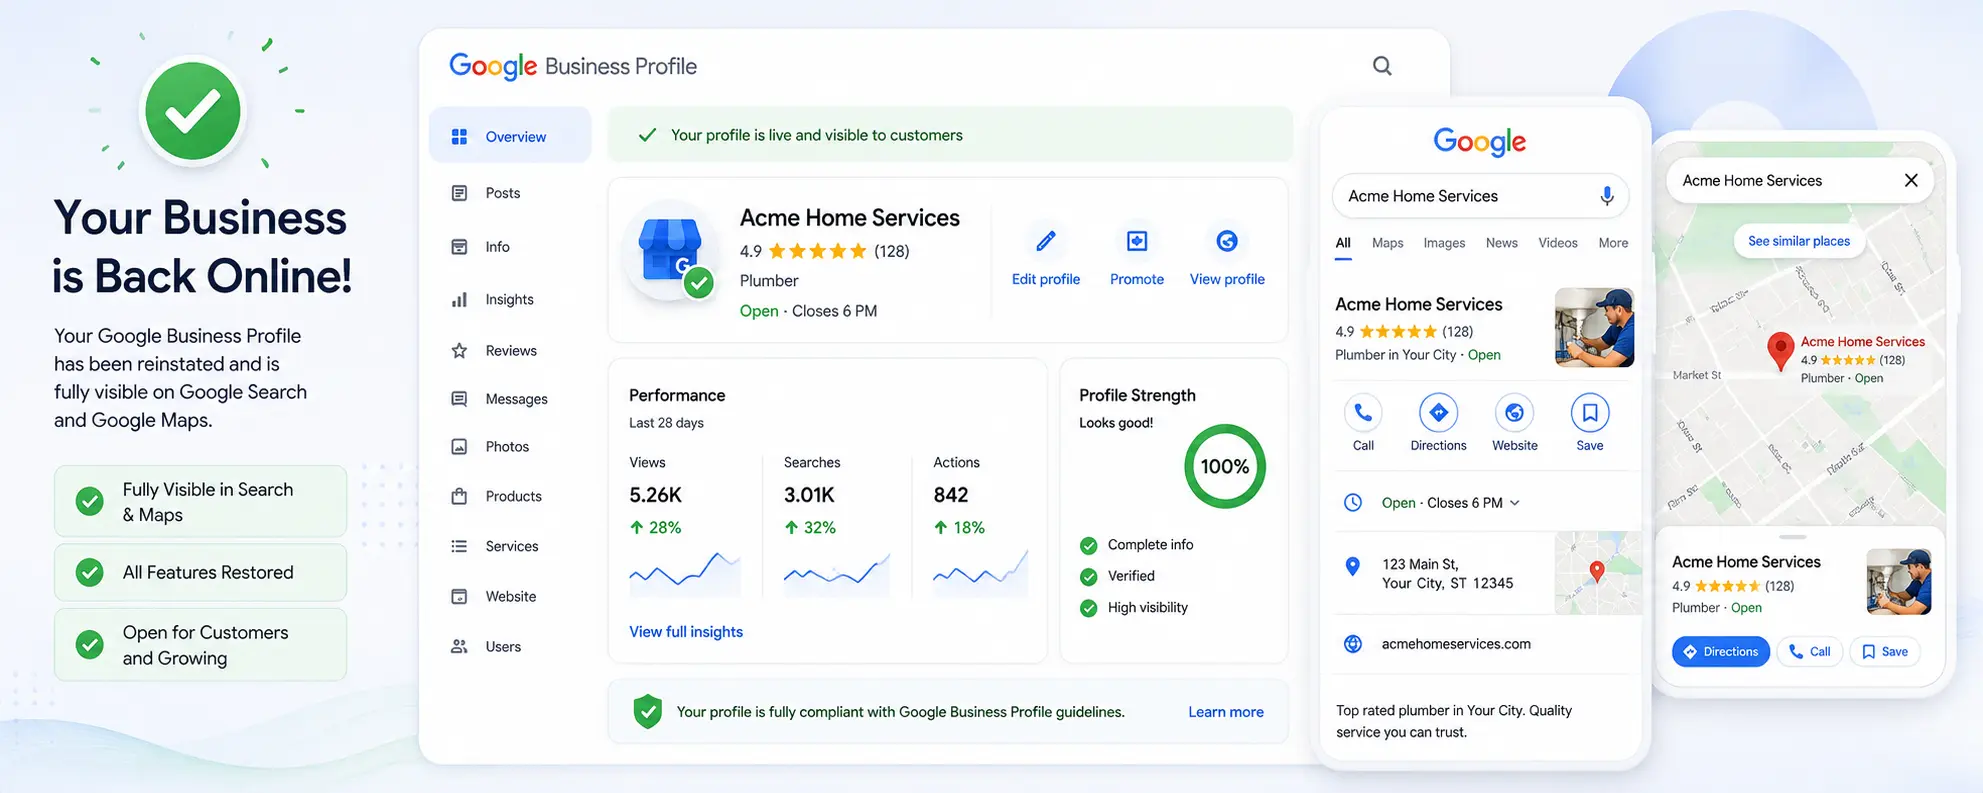Click the Users people icon

[x=459, y=647]
